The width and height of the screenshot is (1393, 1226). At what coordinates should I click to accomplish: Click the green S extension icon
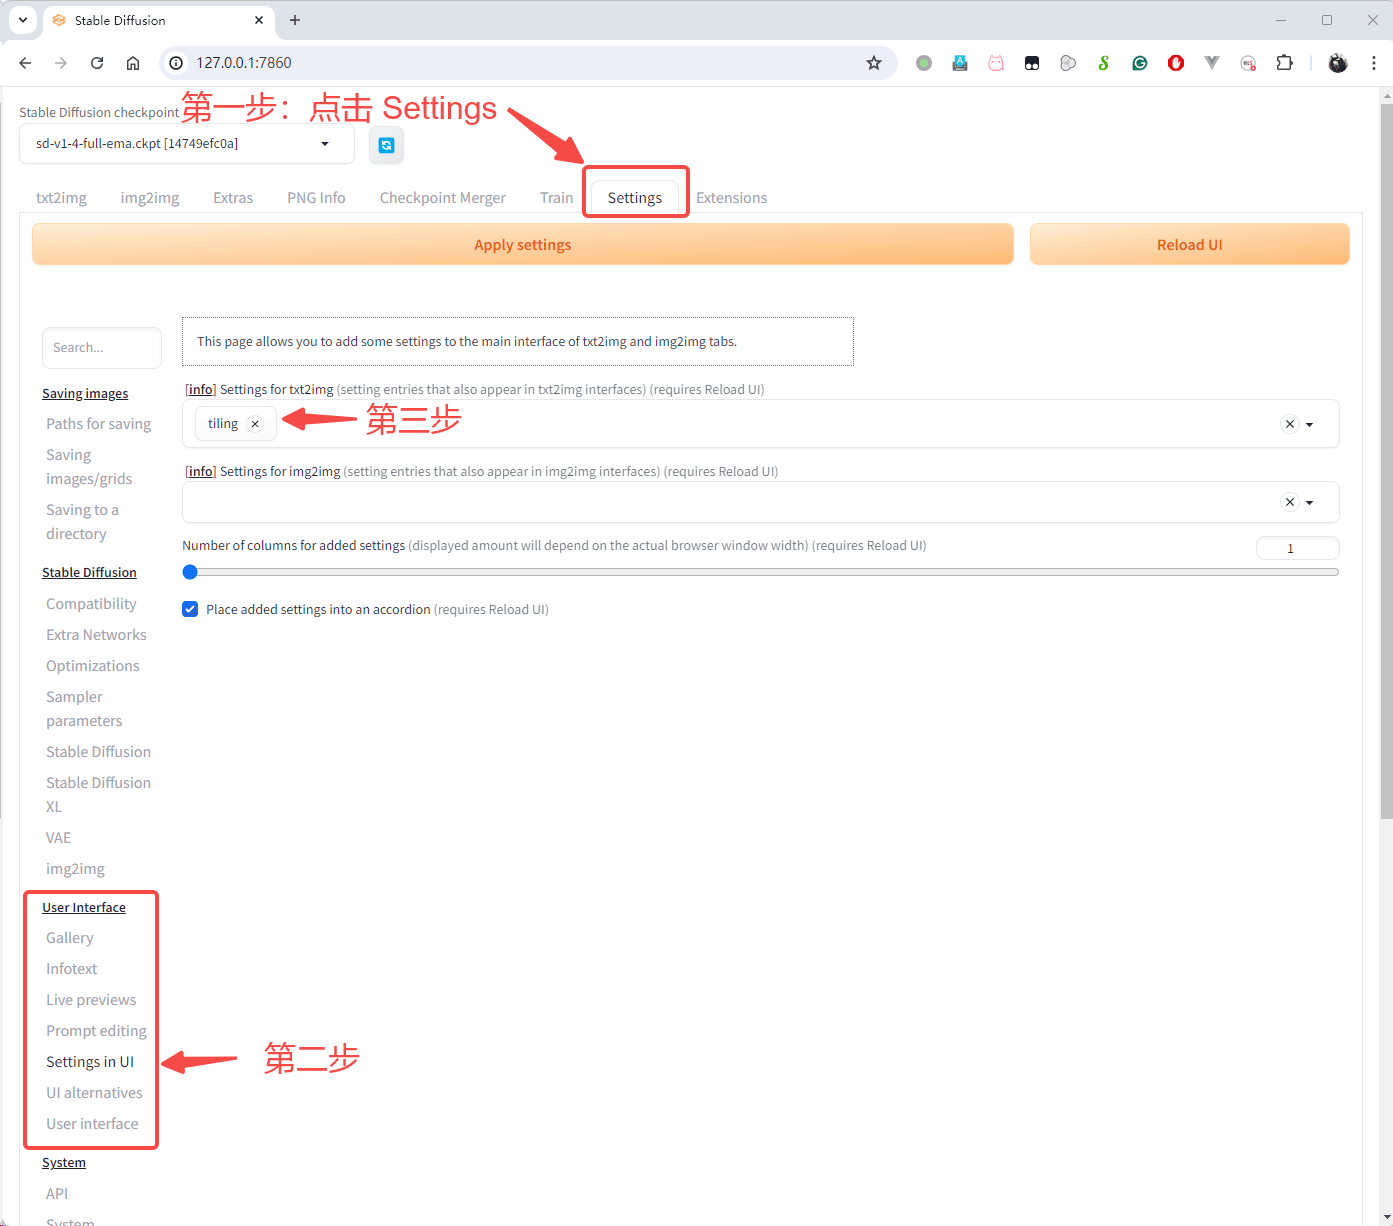(1104, 63)
